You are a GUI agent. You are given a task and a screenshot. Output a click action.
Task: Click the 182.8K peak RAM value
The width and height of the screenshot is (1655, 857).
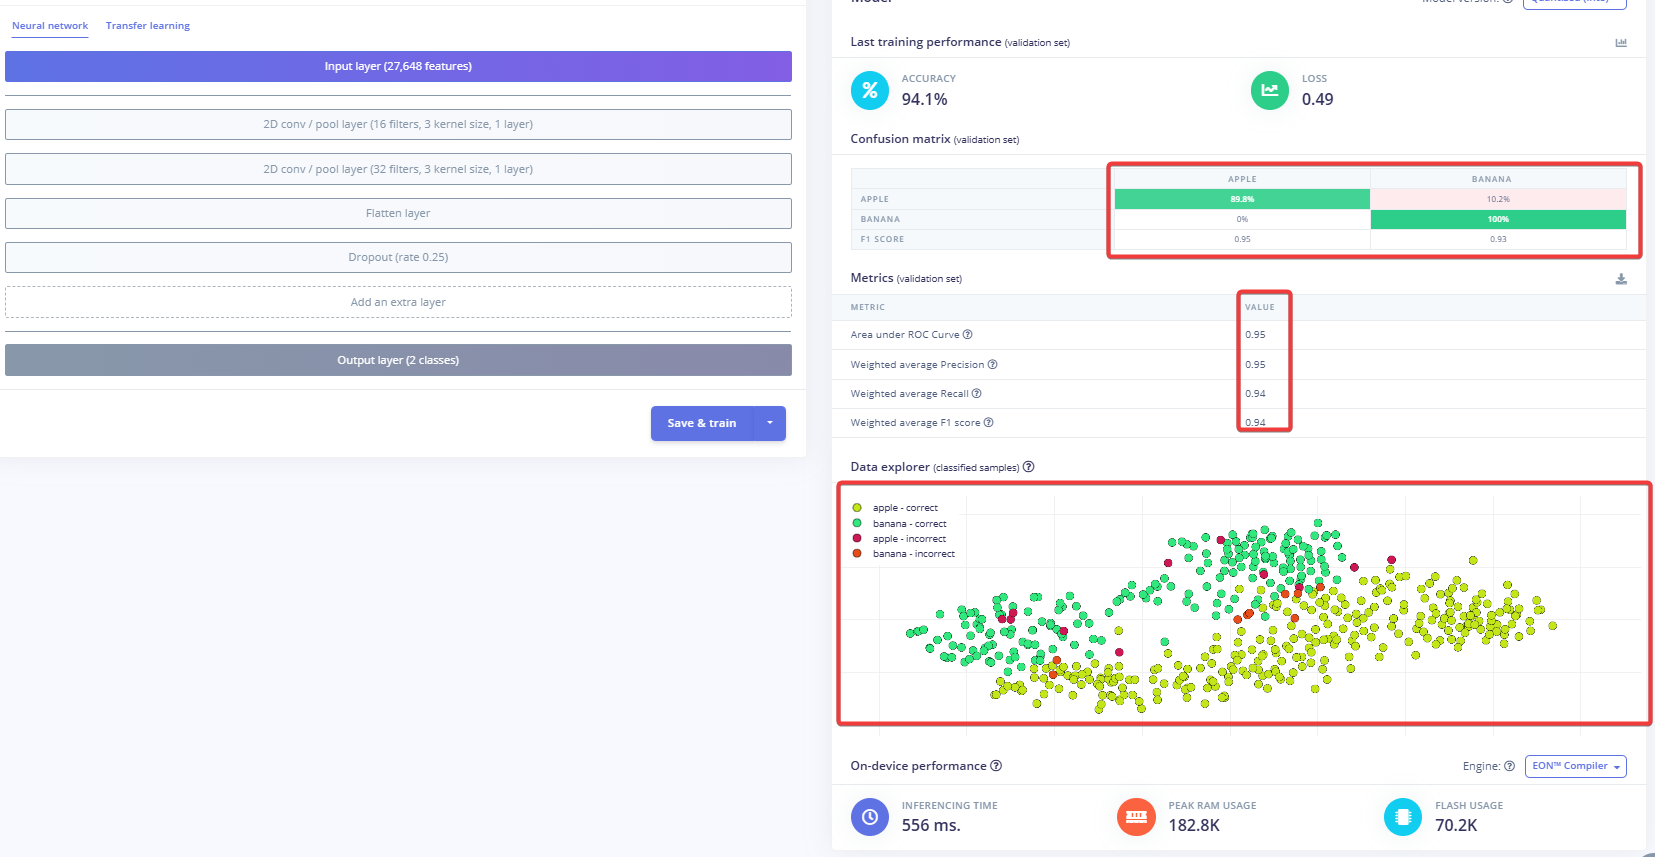pyautogui.click(x=1194, y=826)
